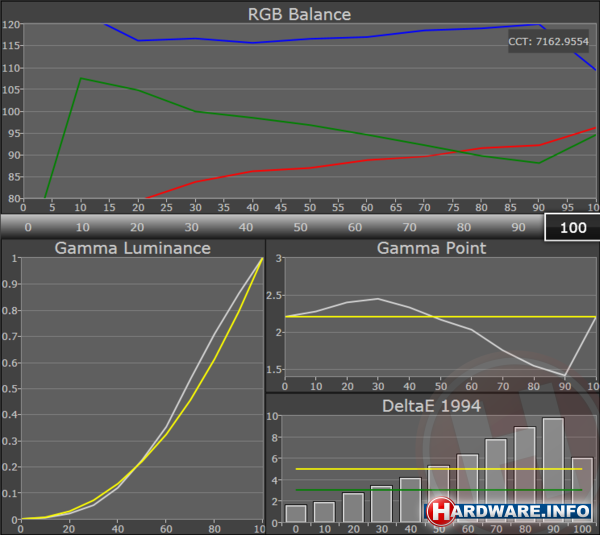Image resolution: width=600 pixels, height=535 pixels.
Task: Select the 80 grayscale step
Action: click(x=464, y=227)
